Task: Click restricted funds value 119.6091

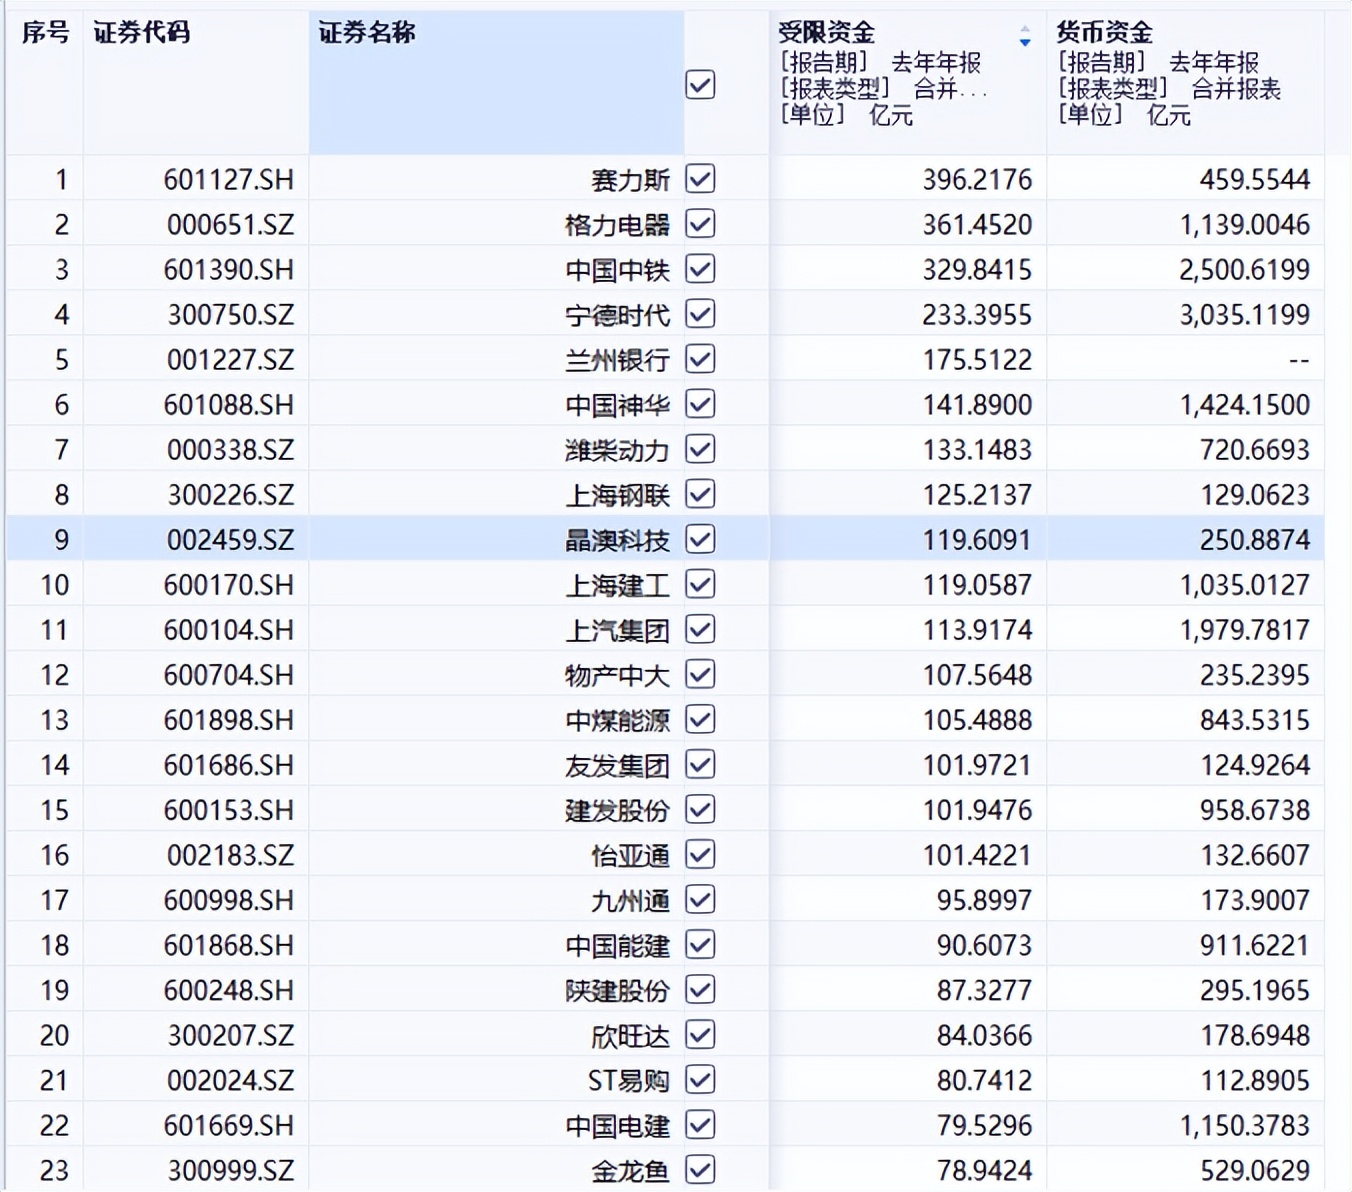Action: 977,540
